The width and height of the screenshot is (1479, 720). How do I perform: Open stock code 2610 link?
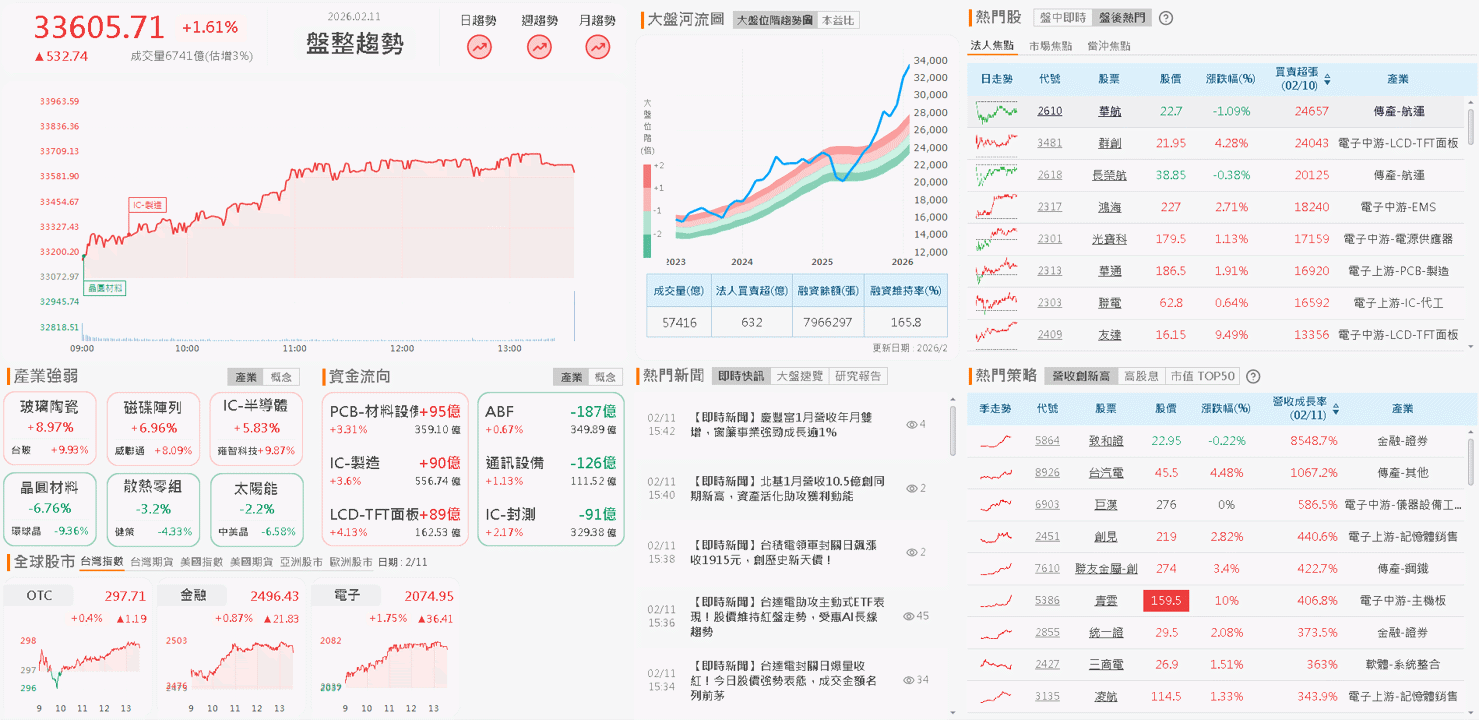coord(1050,111)
